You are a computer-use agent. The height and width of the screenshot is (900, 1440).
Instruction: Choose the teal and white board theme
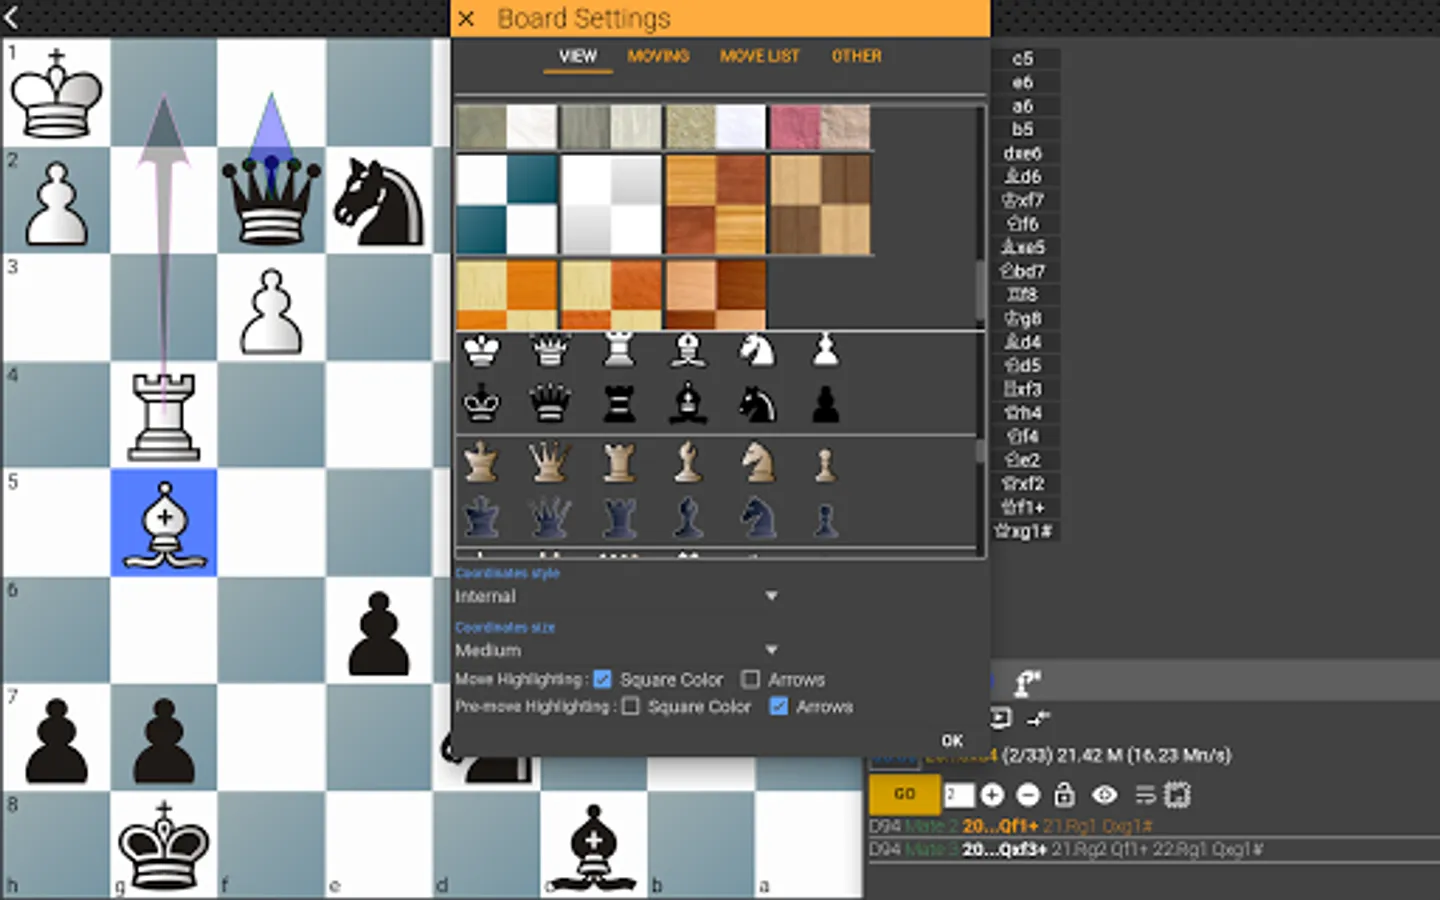[x=507, y=204]
